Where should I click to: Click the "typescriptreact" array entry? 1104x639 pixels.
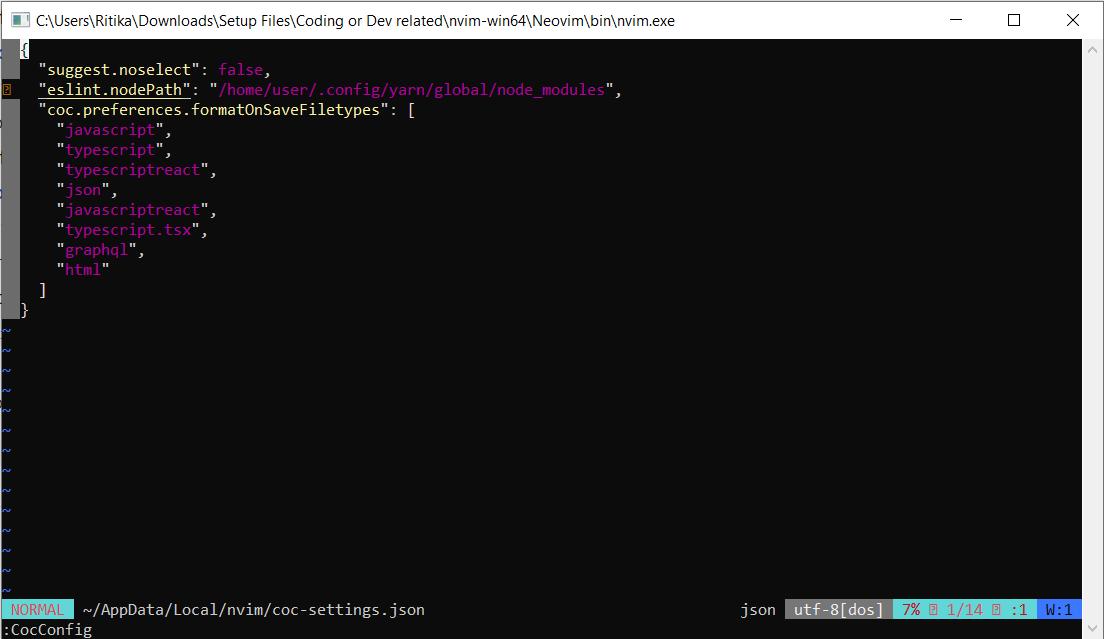pyautogui.click(x=132, y=170)
